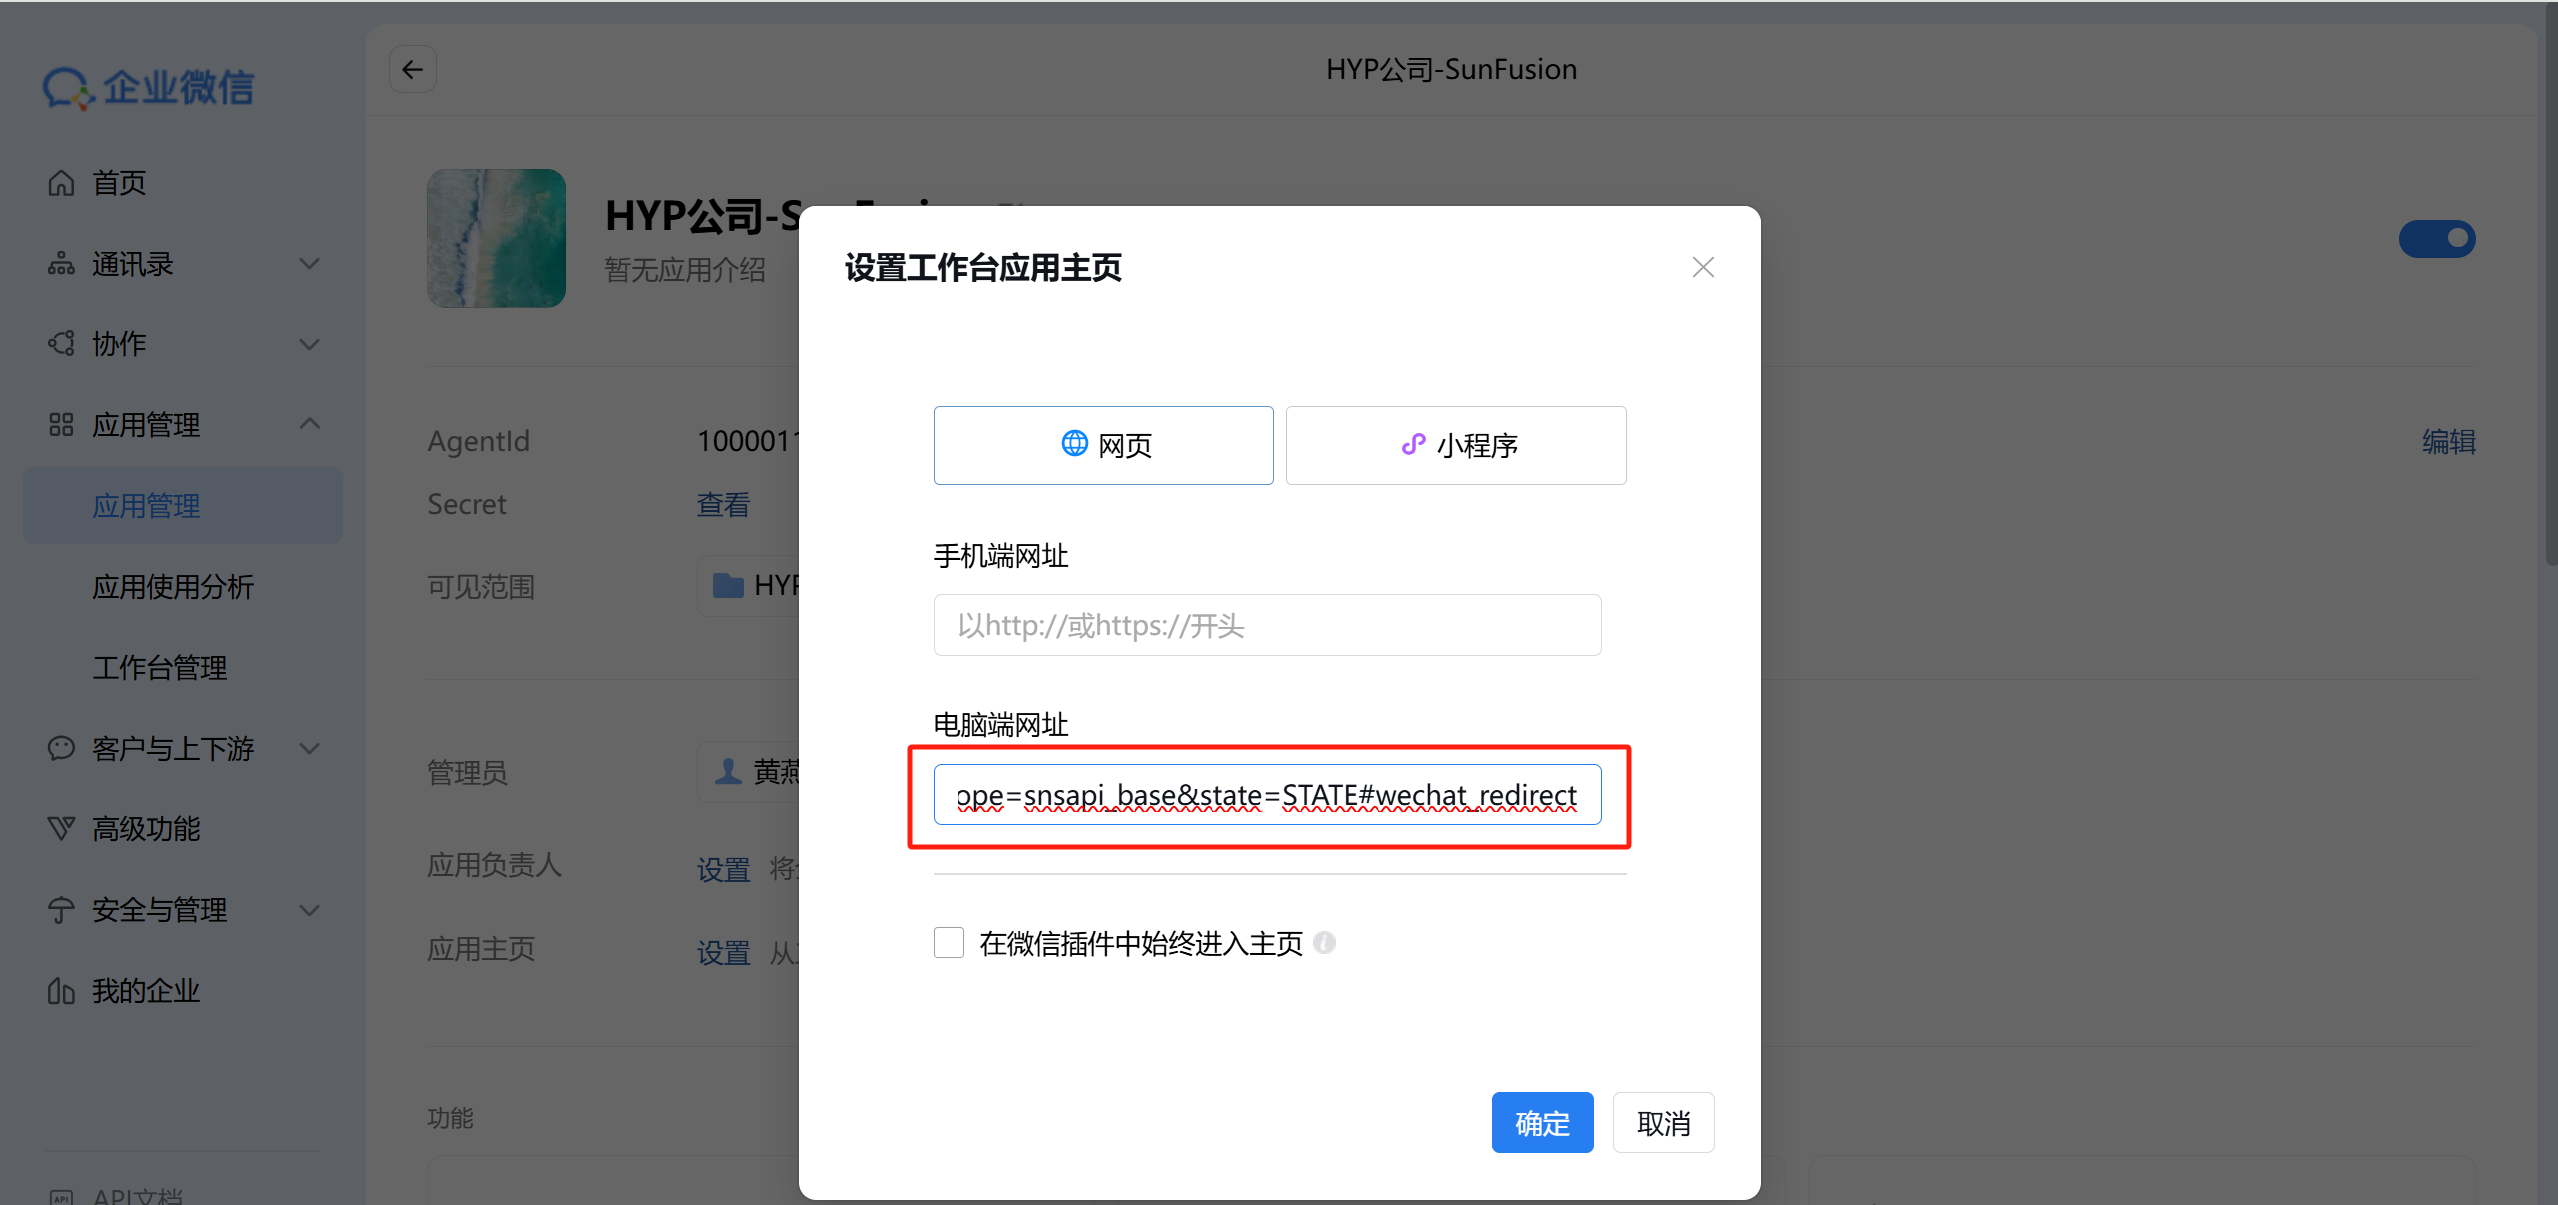This screenshot has width=2558, height=1205.
Task: Open 工作台管理 in the sidebar
Action: [x=160, y=667]
